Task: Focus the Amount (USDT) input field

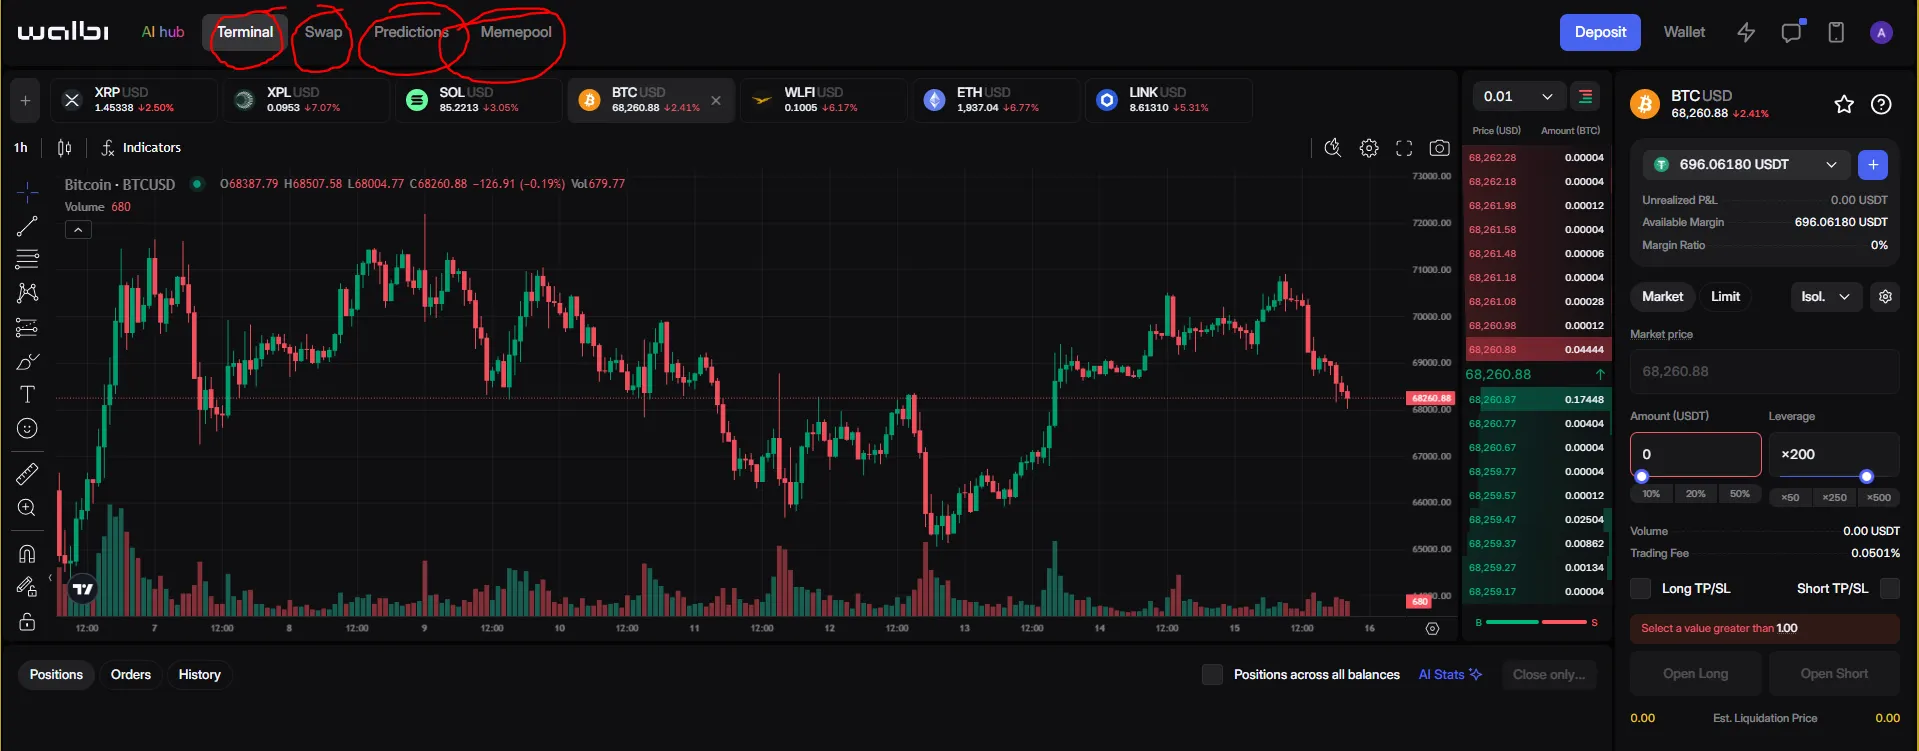Action: tap(1696, 454)
